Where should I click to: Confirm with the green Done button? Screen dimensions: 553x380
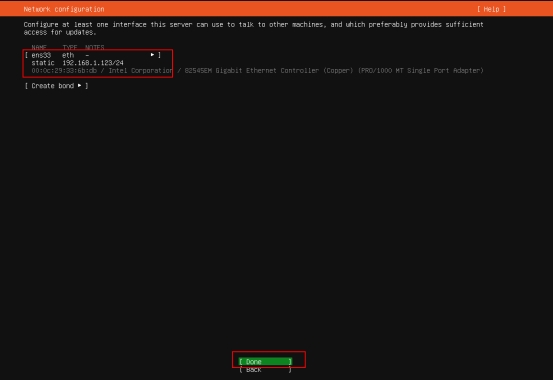coord(265,362)
